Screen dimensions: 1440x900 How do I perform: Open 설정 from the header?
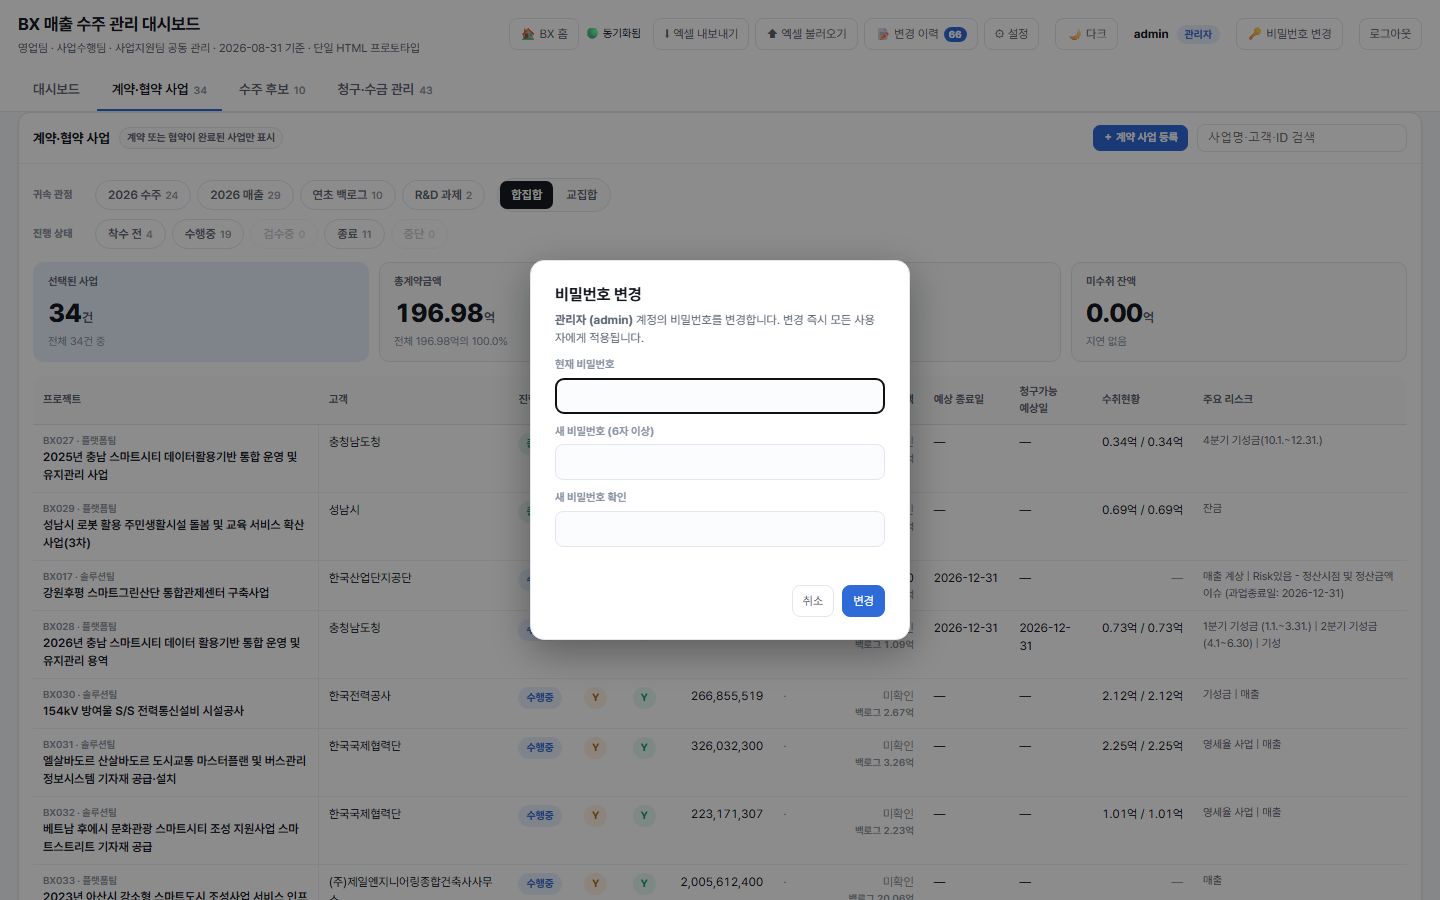[1011, 34]
